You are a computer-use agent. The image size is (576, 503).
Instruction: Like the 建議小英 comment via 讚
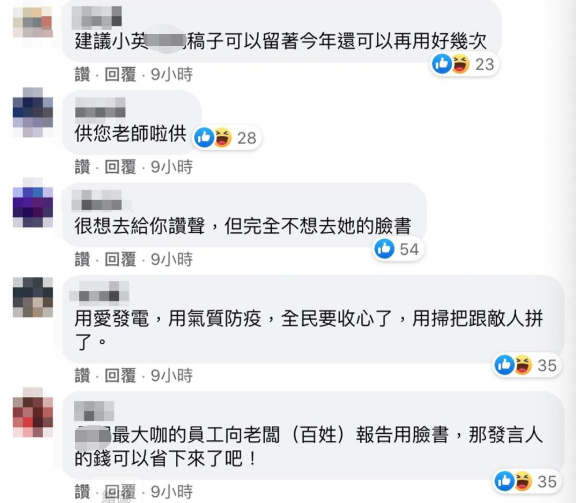coord(82,75)
